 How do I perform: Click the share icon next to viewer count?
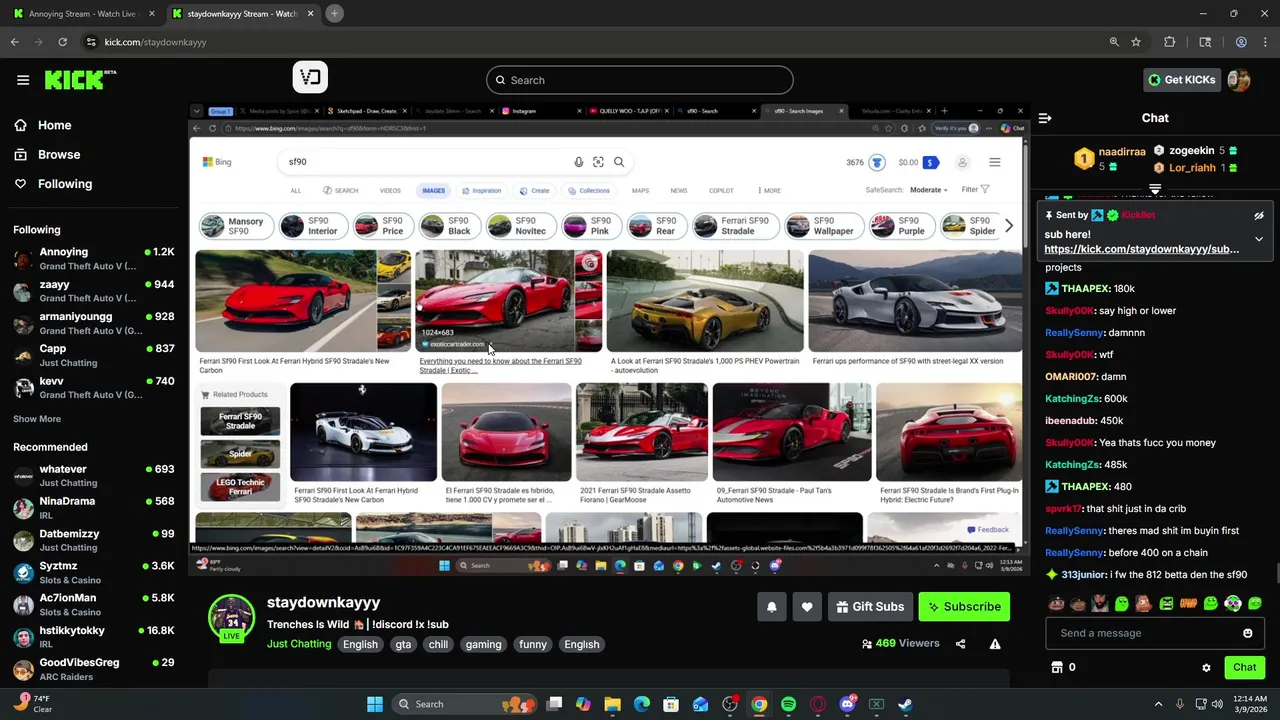coord(961,644)
